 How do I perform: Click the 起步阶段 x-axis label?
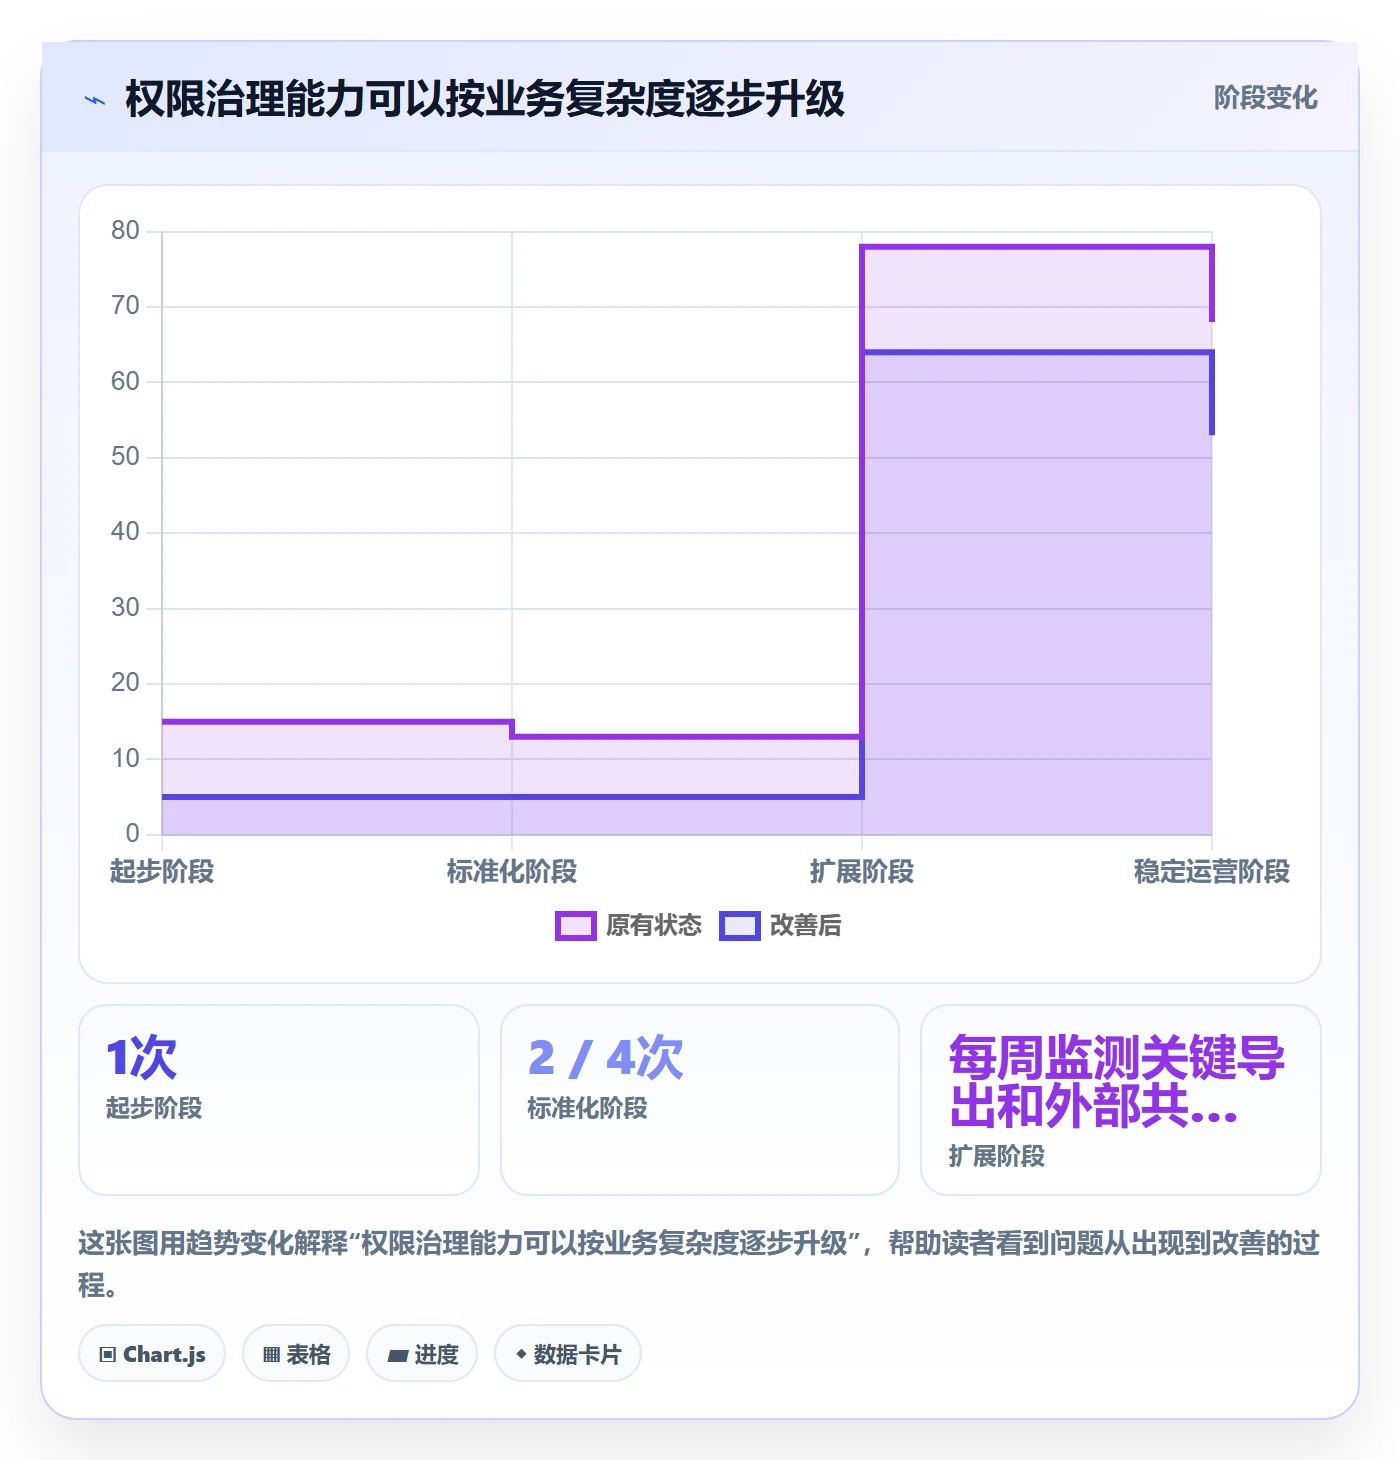162,872
